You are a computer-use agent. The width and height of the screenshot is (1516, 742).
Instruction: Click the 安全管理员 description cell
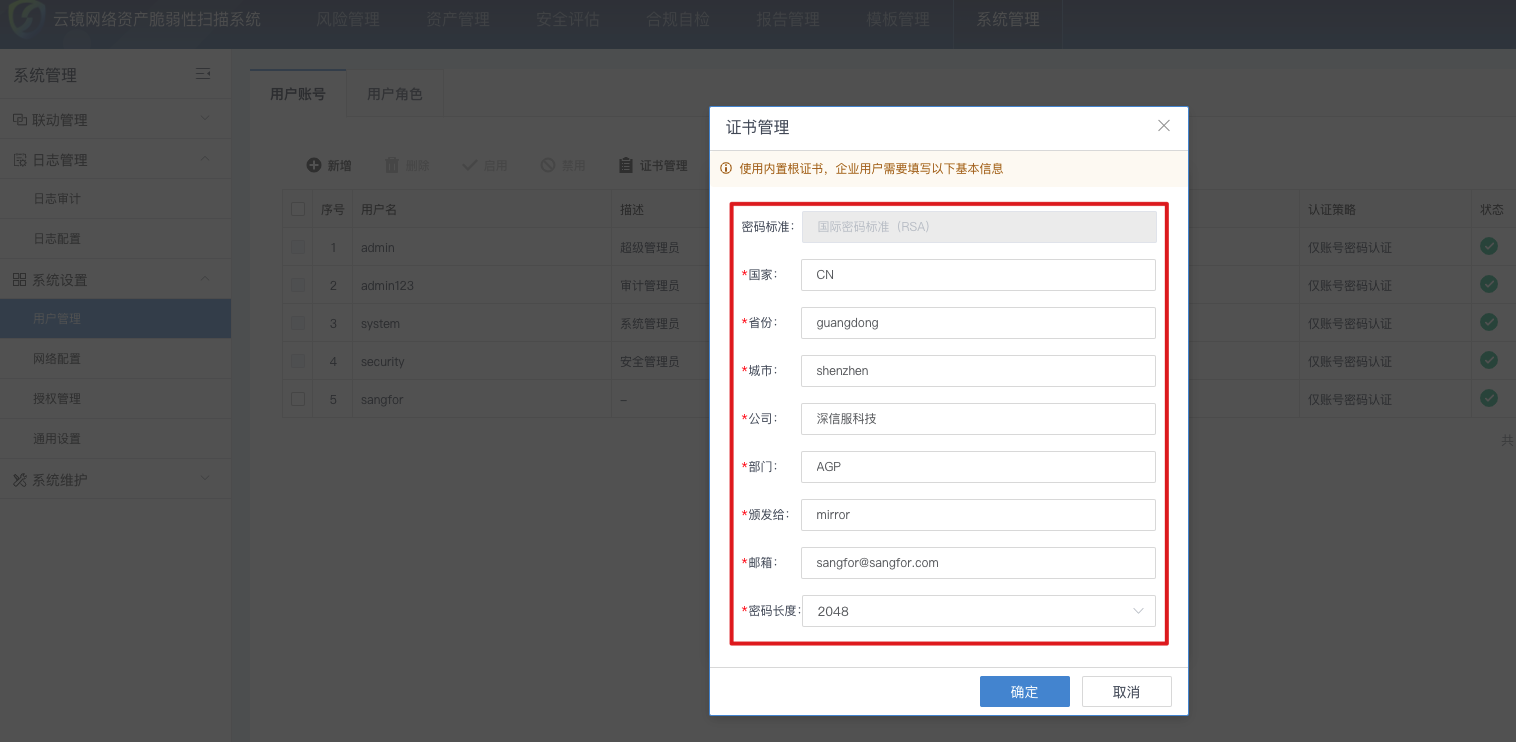(x=649, y=361)
